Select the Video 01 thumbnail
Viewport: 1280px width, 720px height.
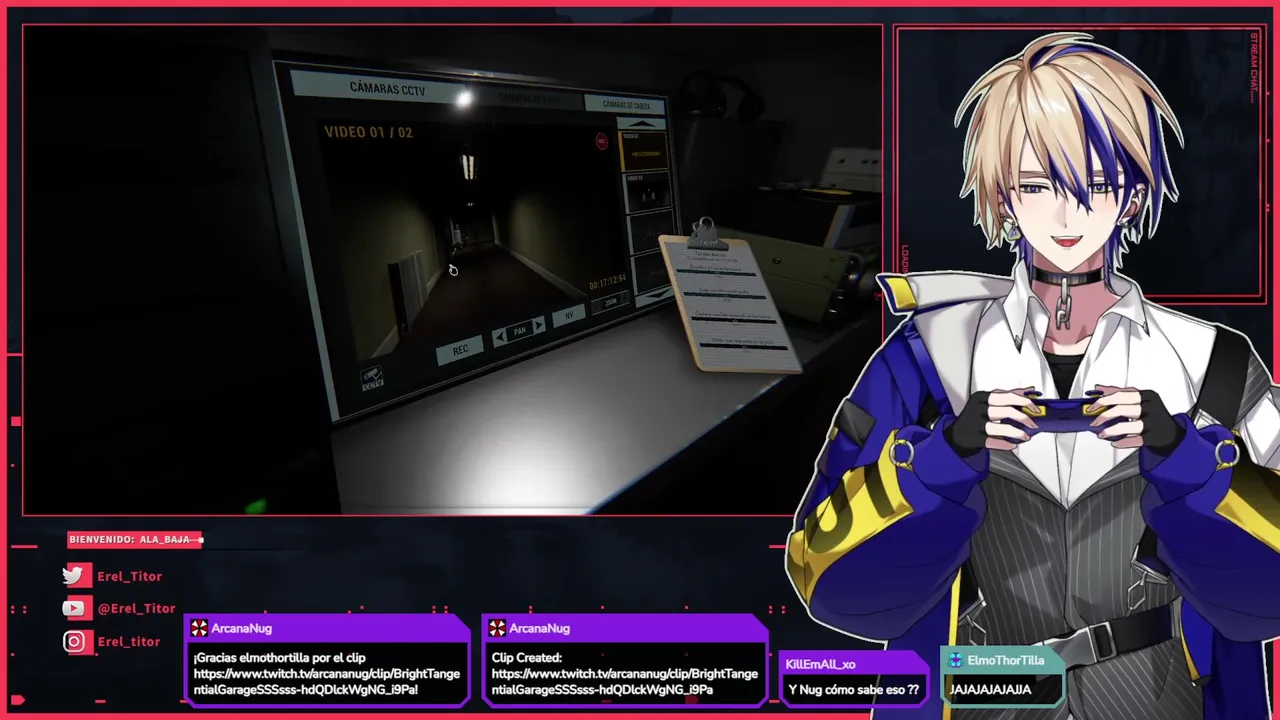[x=643, y=150]
